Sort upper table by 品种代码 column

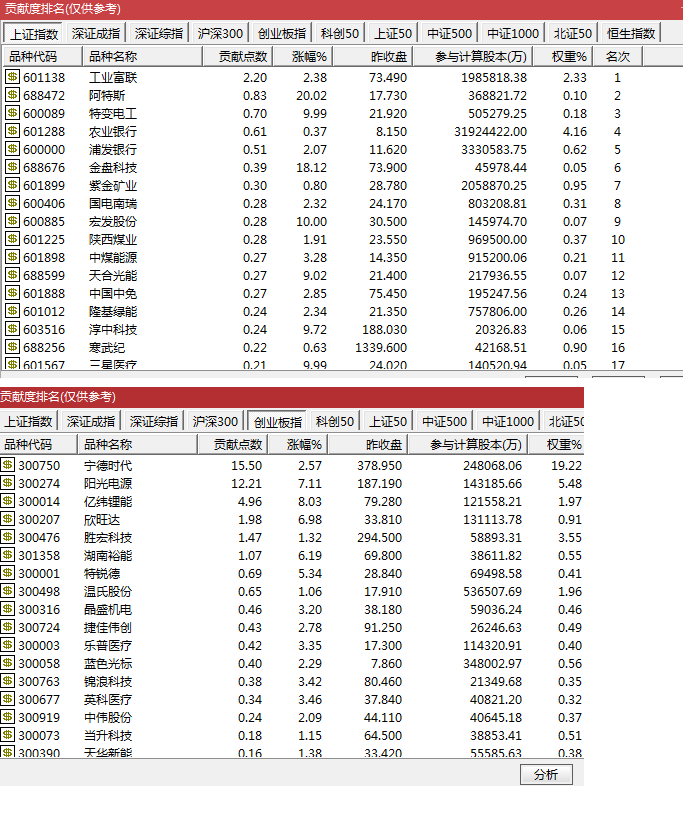[43, 56]
